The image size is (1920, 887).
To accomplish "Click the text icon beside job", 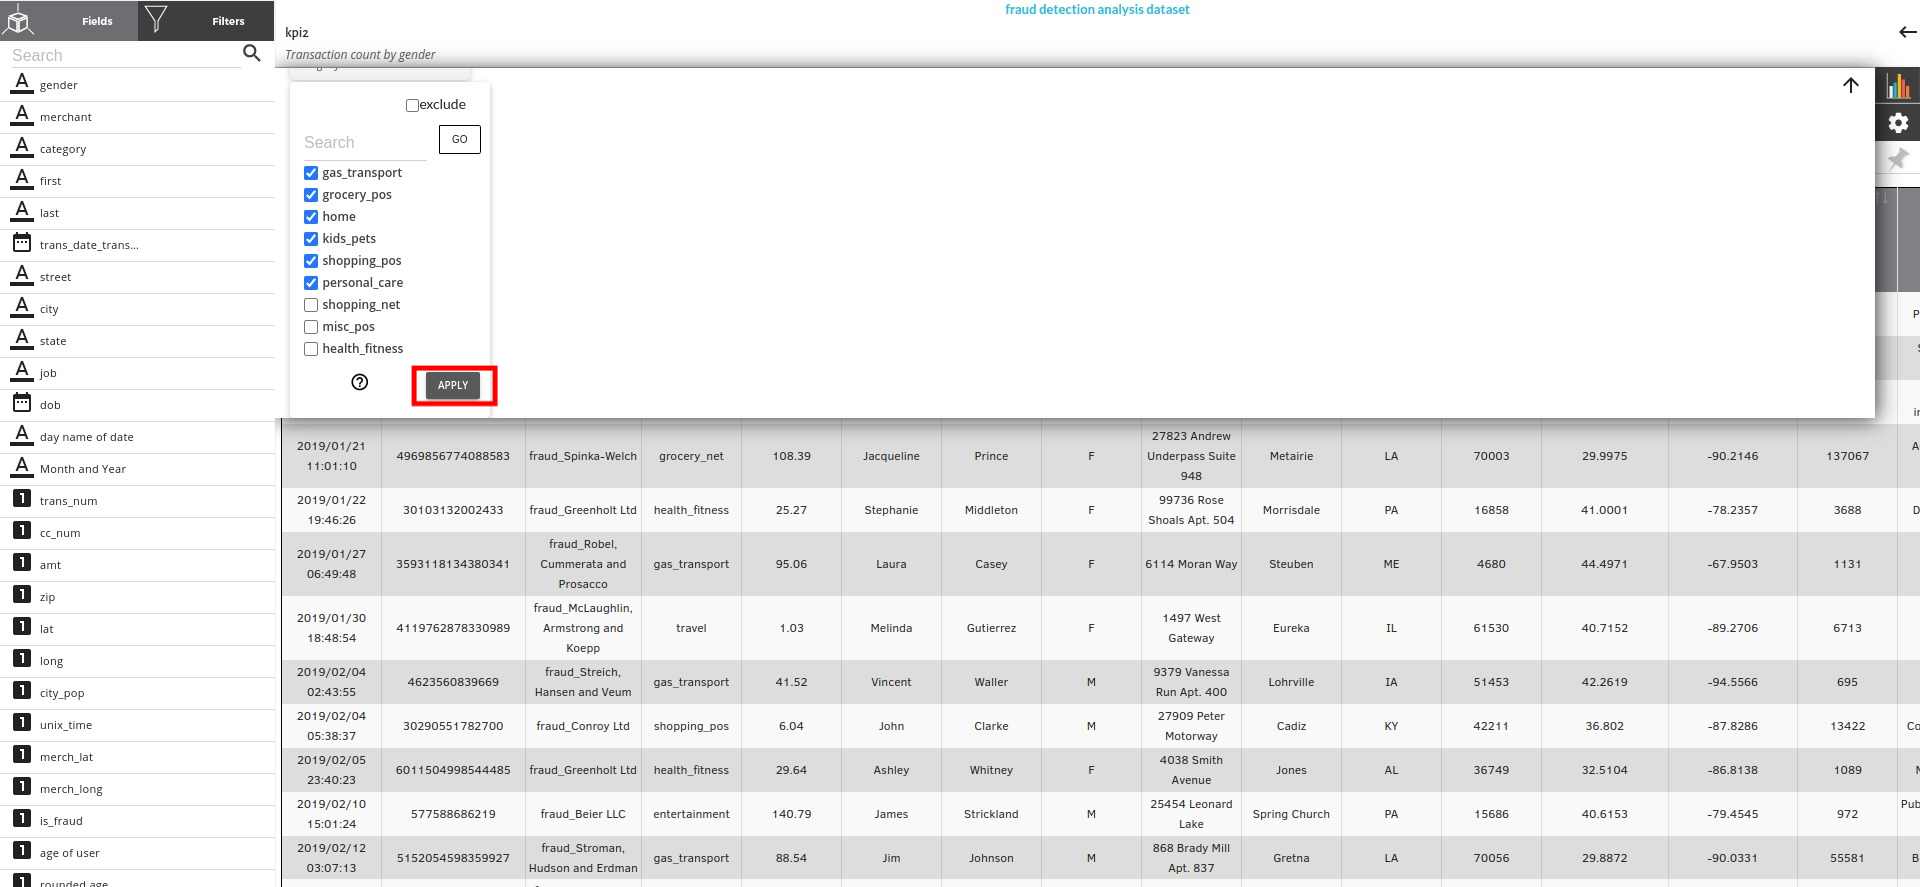I will pyautogui.click(x=22, y=371).
